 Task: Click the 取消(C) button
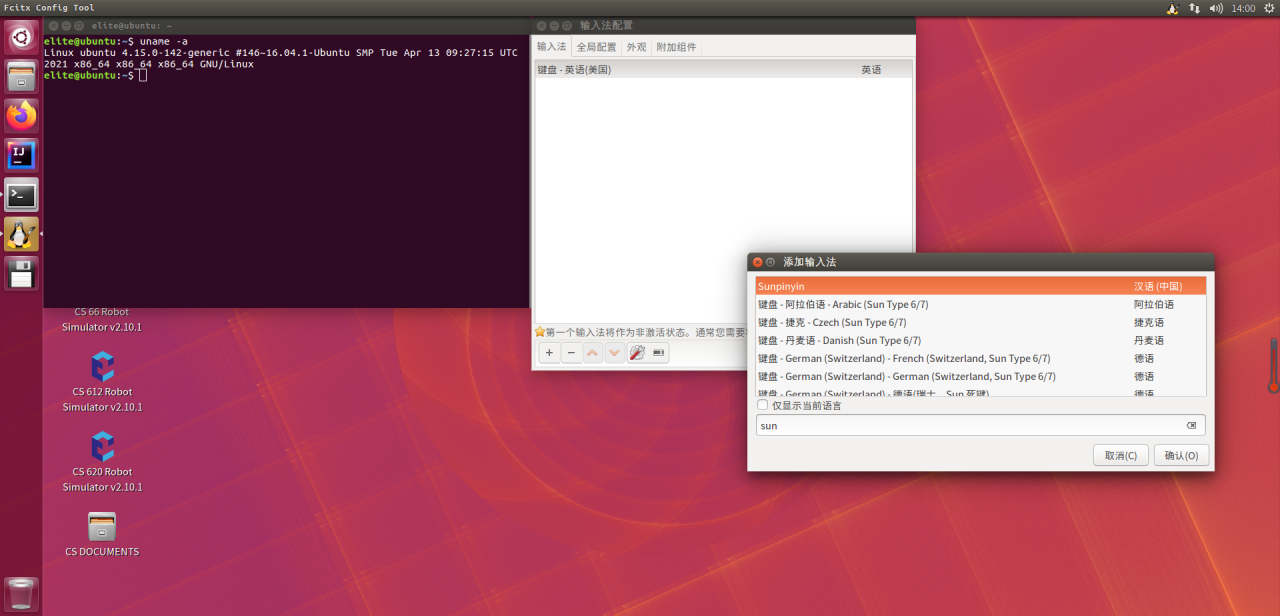pyautogui.click(x=1120, y=456)
